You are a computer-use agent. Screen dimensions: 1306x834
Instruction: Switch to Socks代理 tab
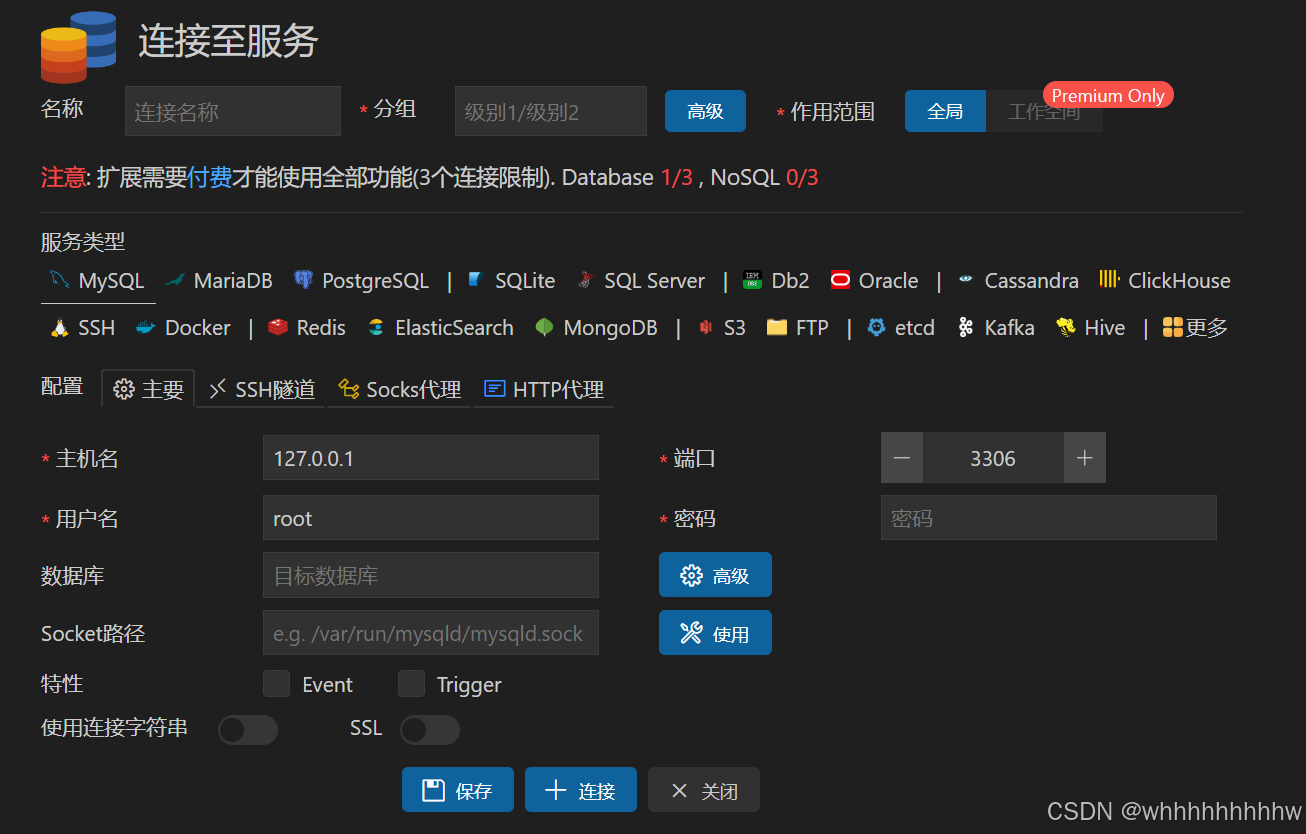399,389
